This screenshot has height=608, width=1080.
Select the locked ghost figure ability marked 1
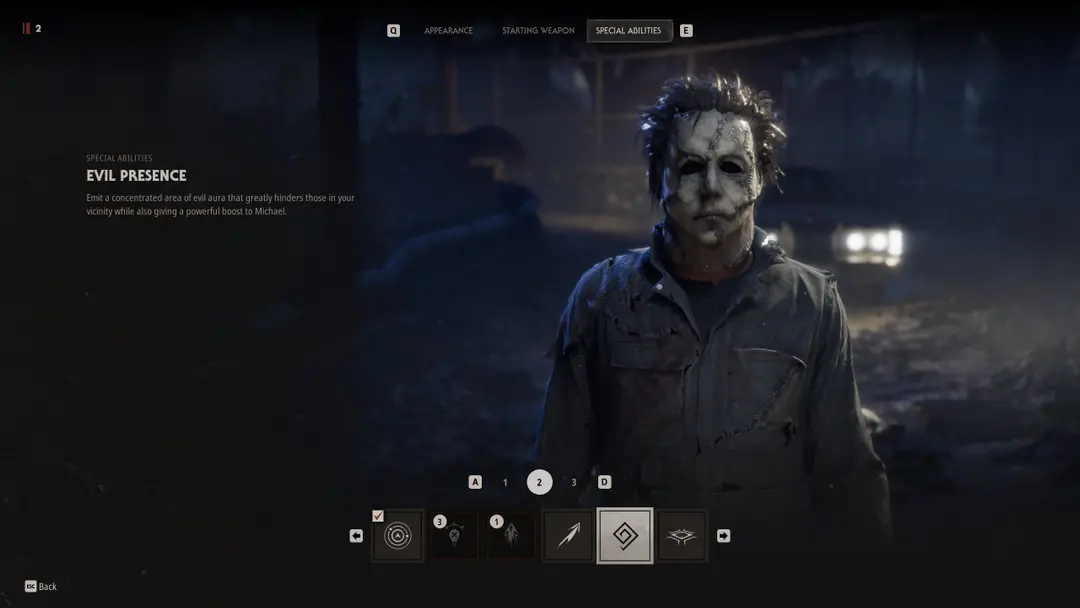point(511,536)
